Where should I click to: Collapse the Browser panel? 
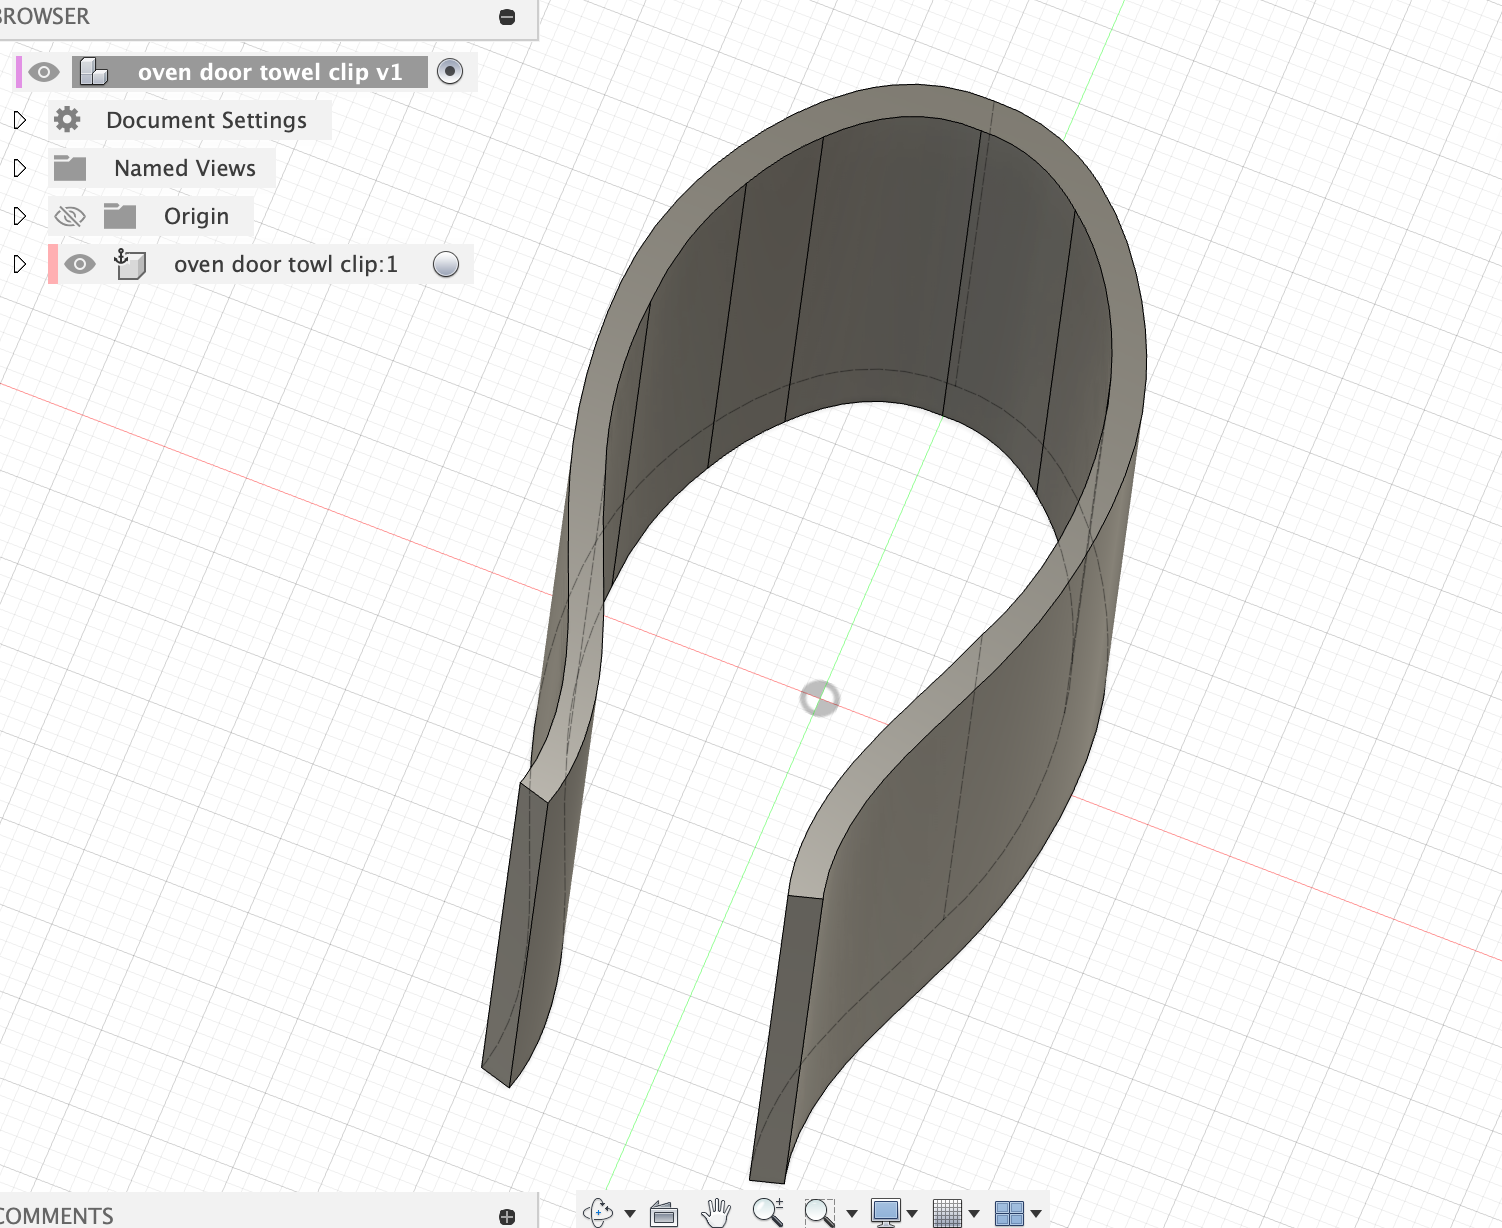tap(507, 17)
